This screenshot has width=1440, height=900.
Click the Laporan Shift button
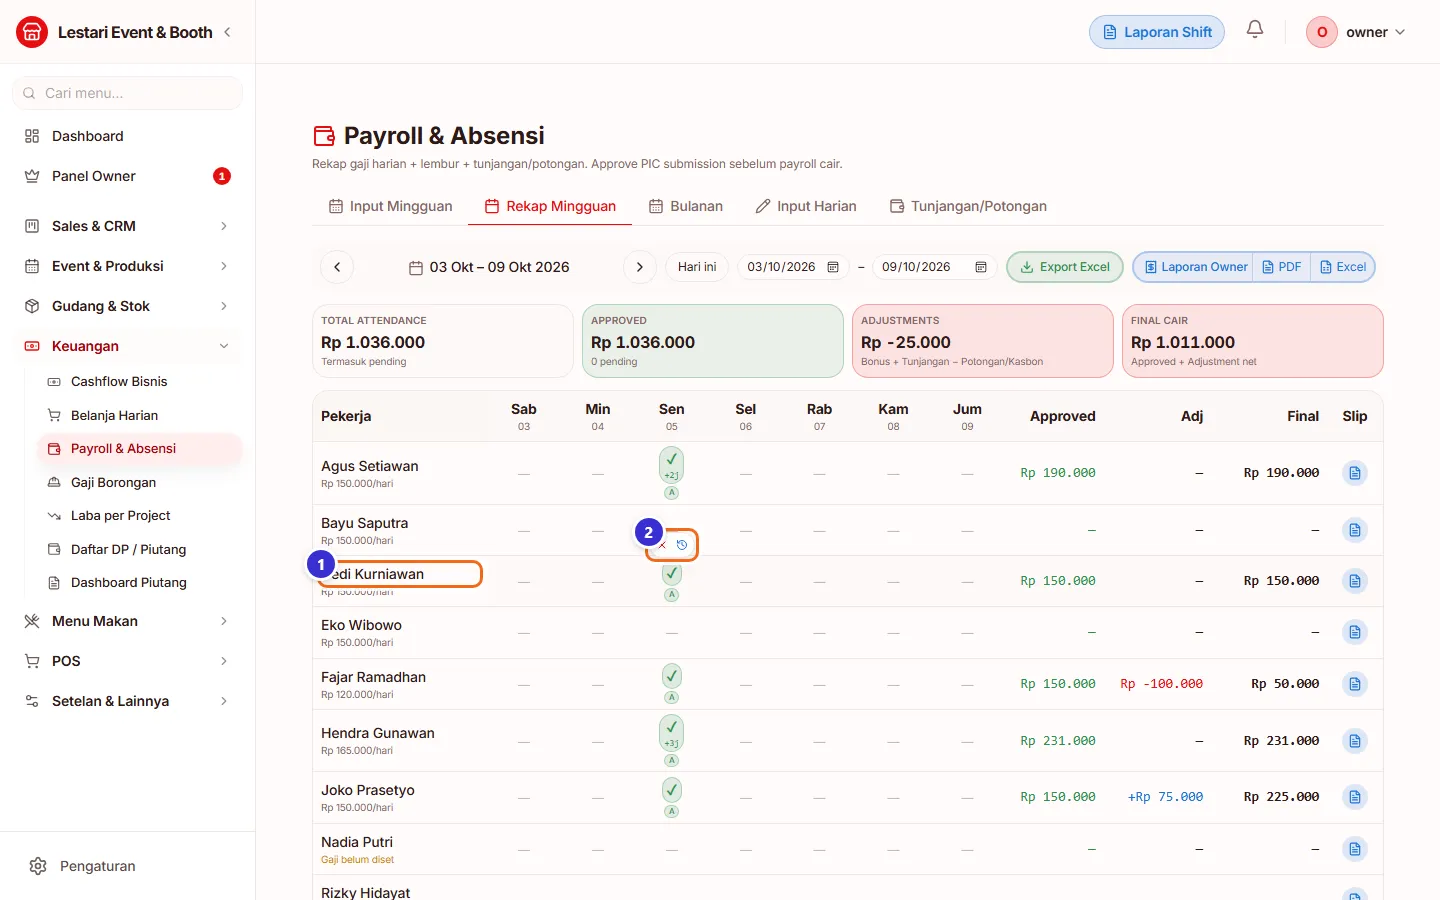(x=1157, y=32)
